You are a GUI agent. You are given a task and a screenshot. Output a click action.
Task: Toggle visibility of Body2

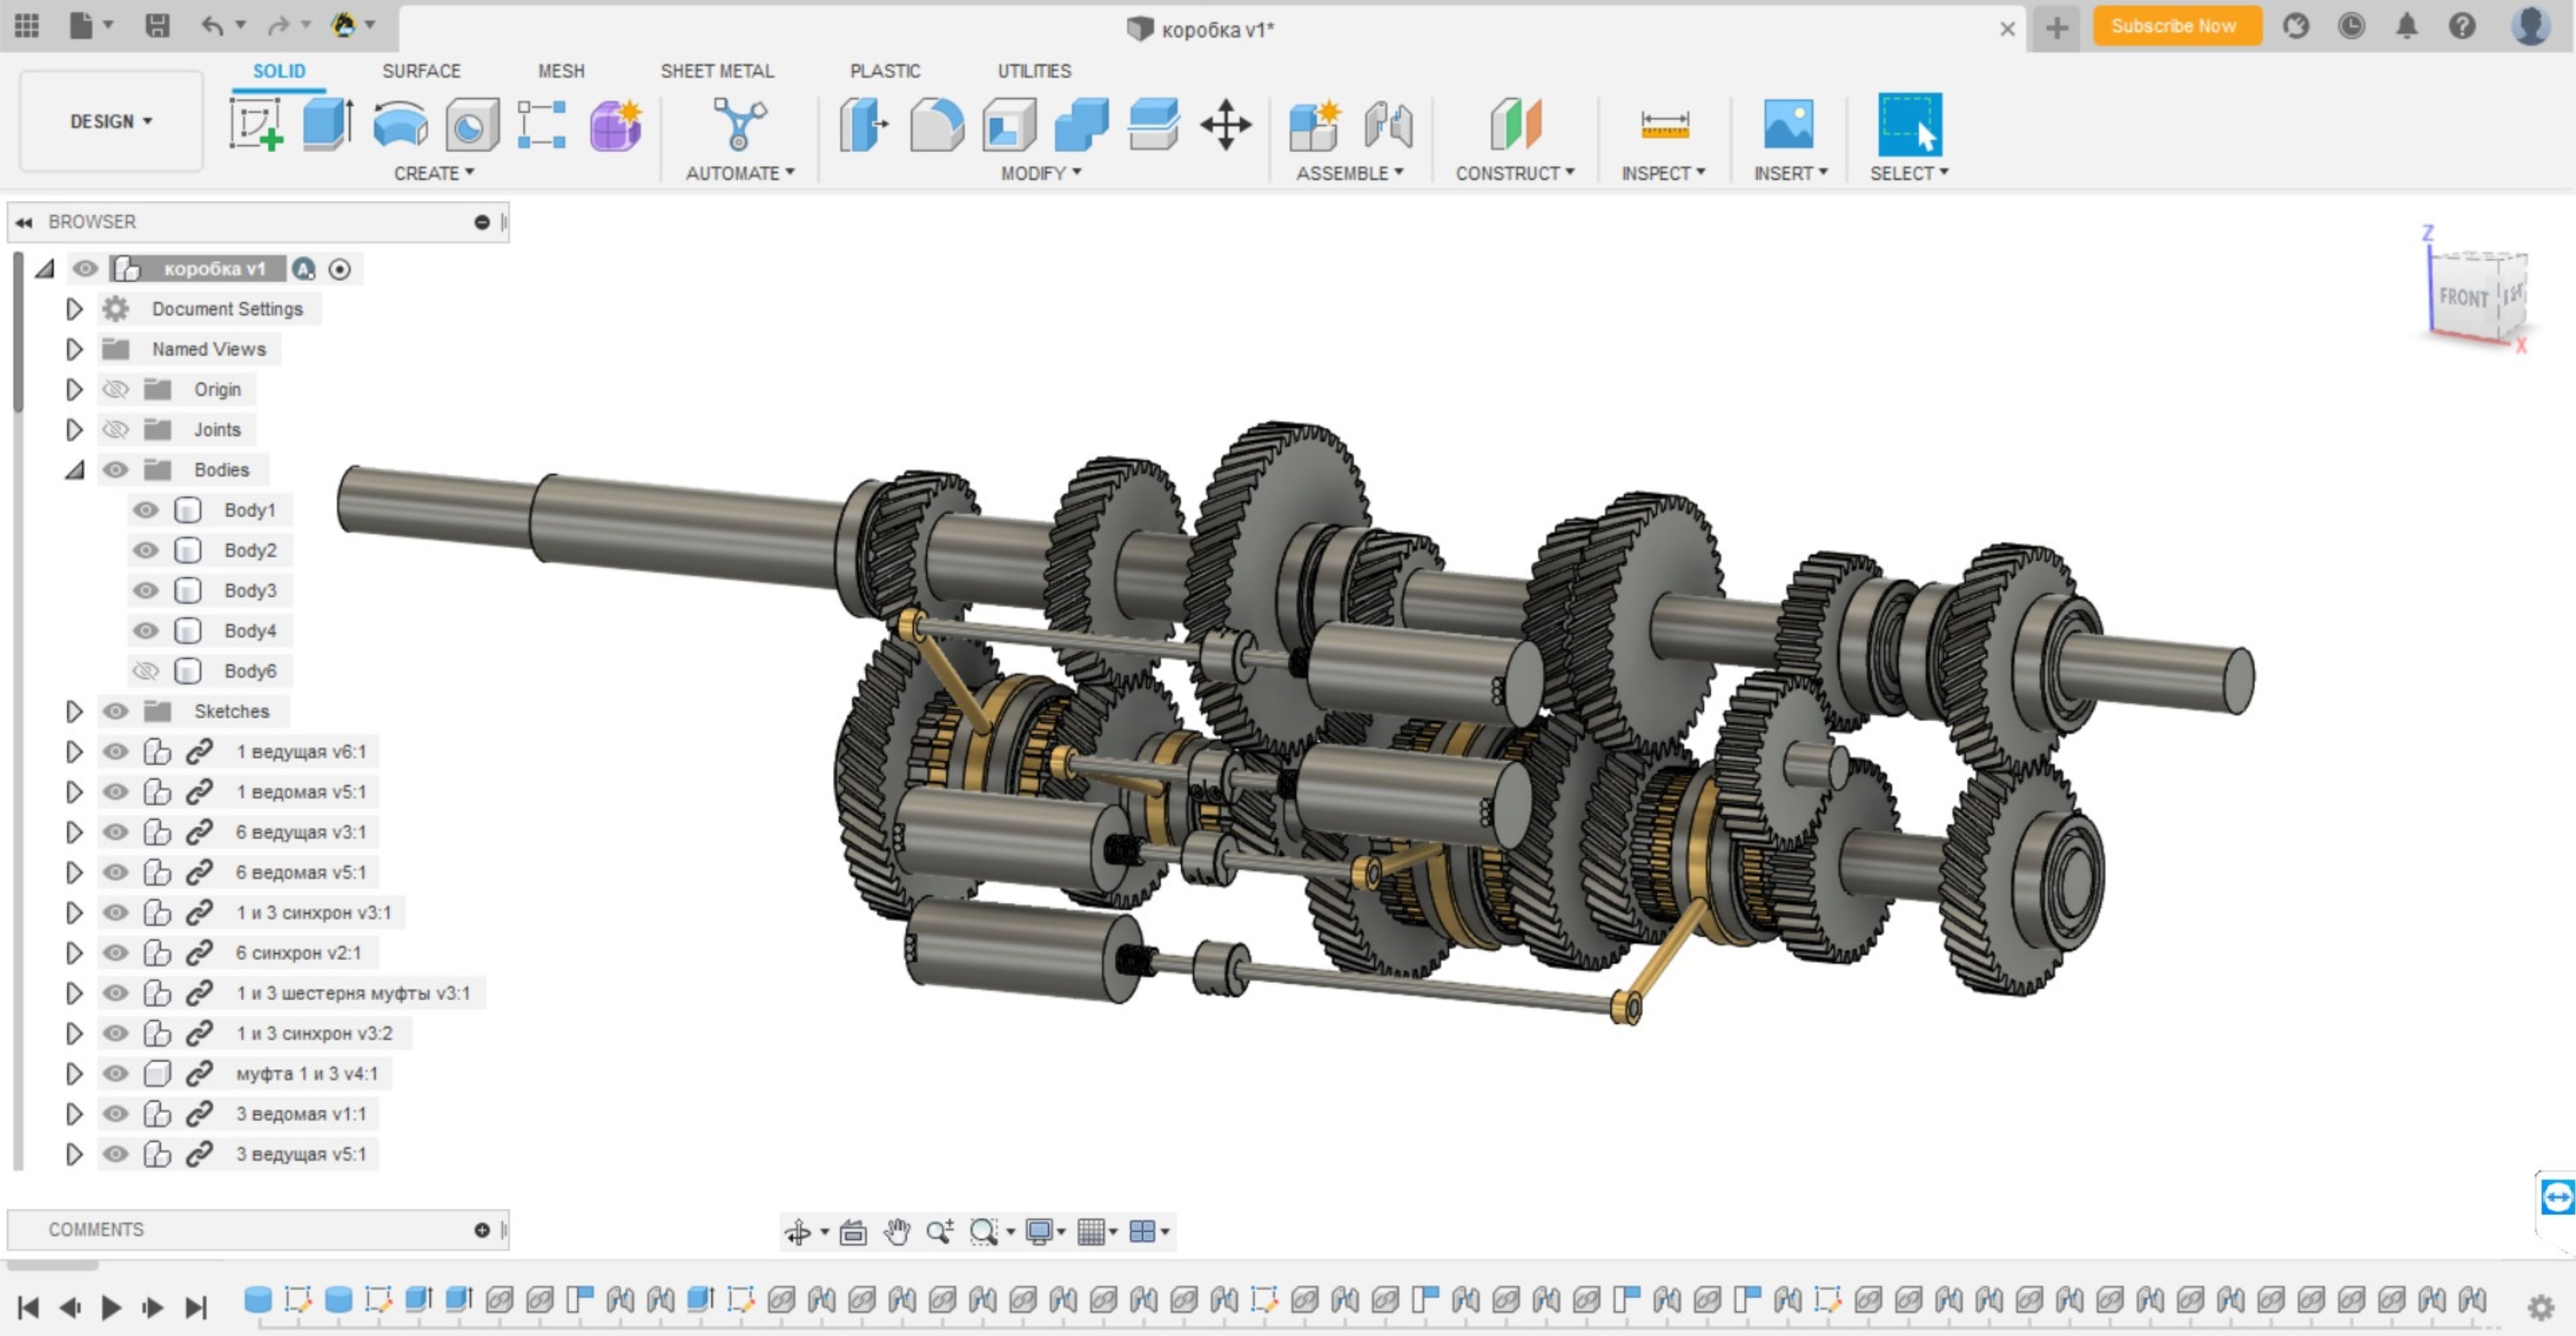[x=146, y=550]
